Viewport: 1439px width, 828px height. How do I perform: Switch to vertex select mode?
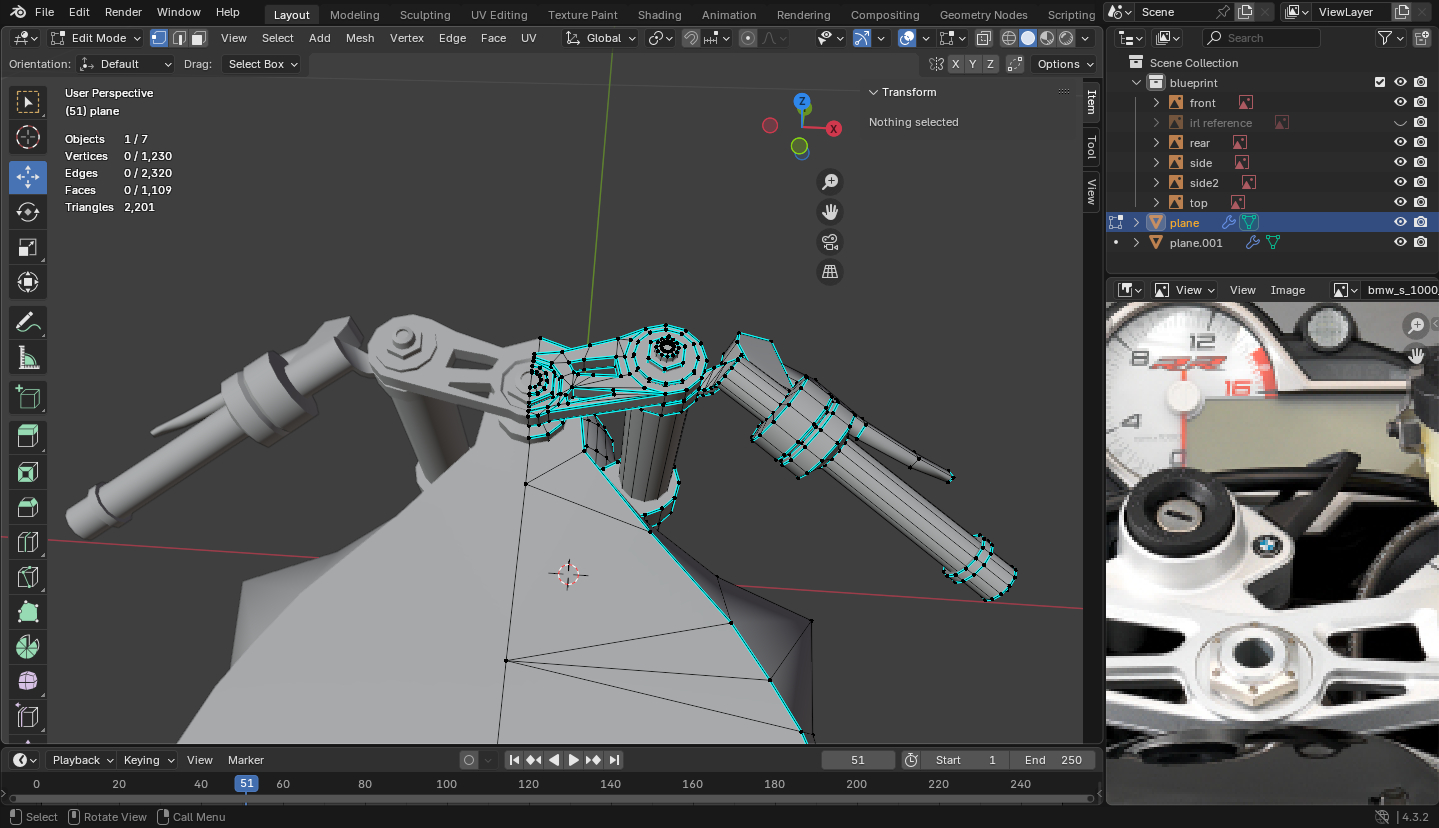click(159, 38)
